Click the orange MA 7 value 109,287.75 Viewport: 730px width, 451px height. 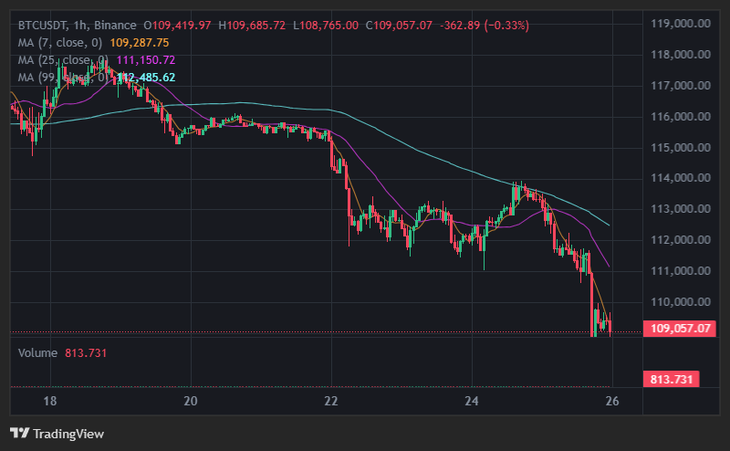[x=139, y=43]
